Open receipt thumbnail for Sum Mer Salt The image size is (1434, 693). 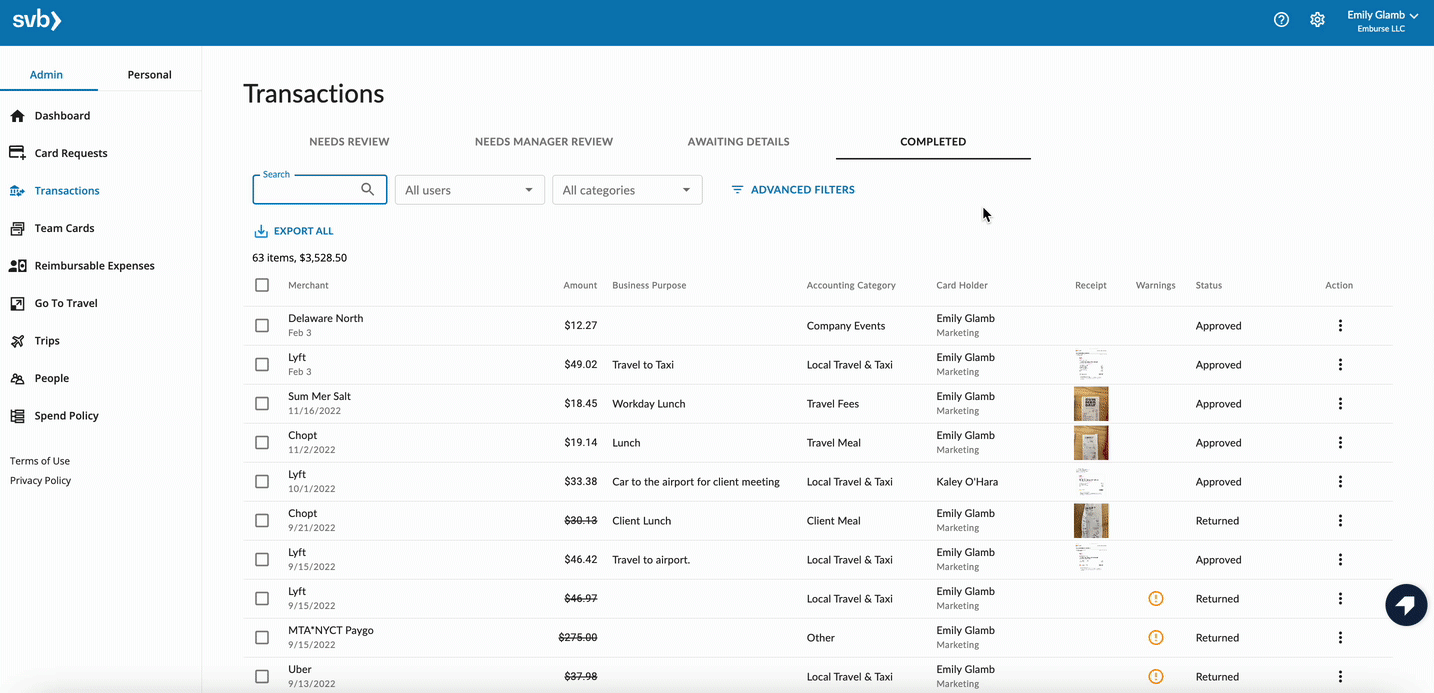click(x=1091, y=404)
